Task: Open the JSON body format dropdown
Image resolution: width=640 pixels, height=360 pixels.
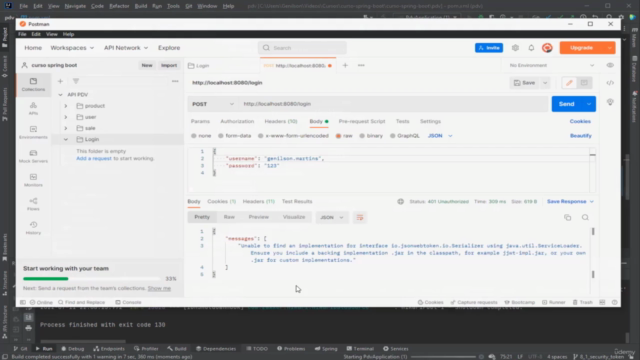Action: click(x=440, y=136)
